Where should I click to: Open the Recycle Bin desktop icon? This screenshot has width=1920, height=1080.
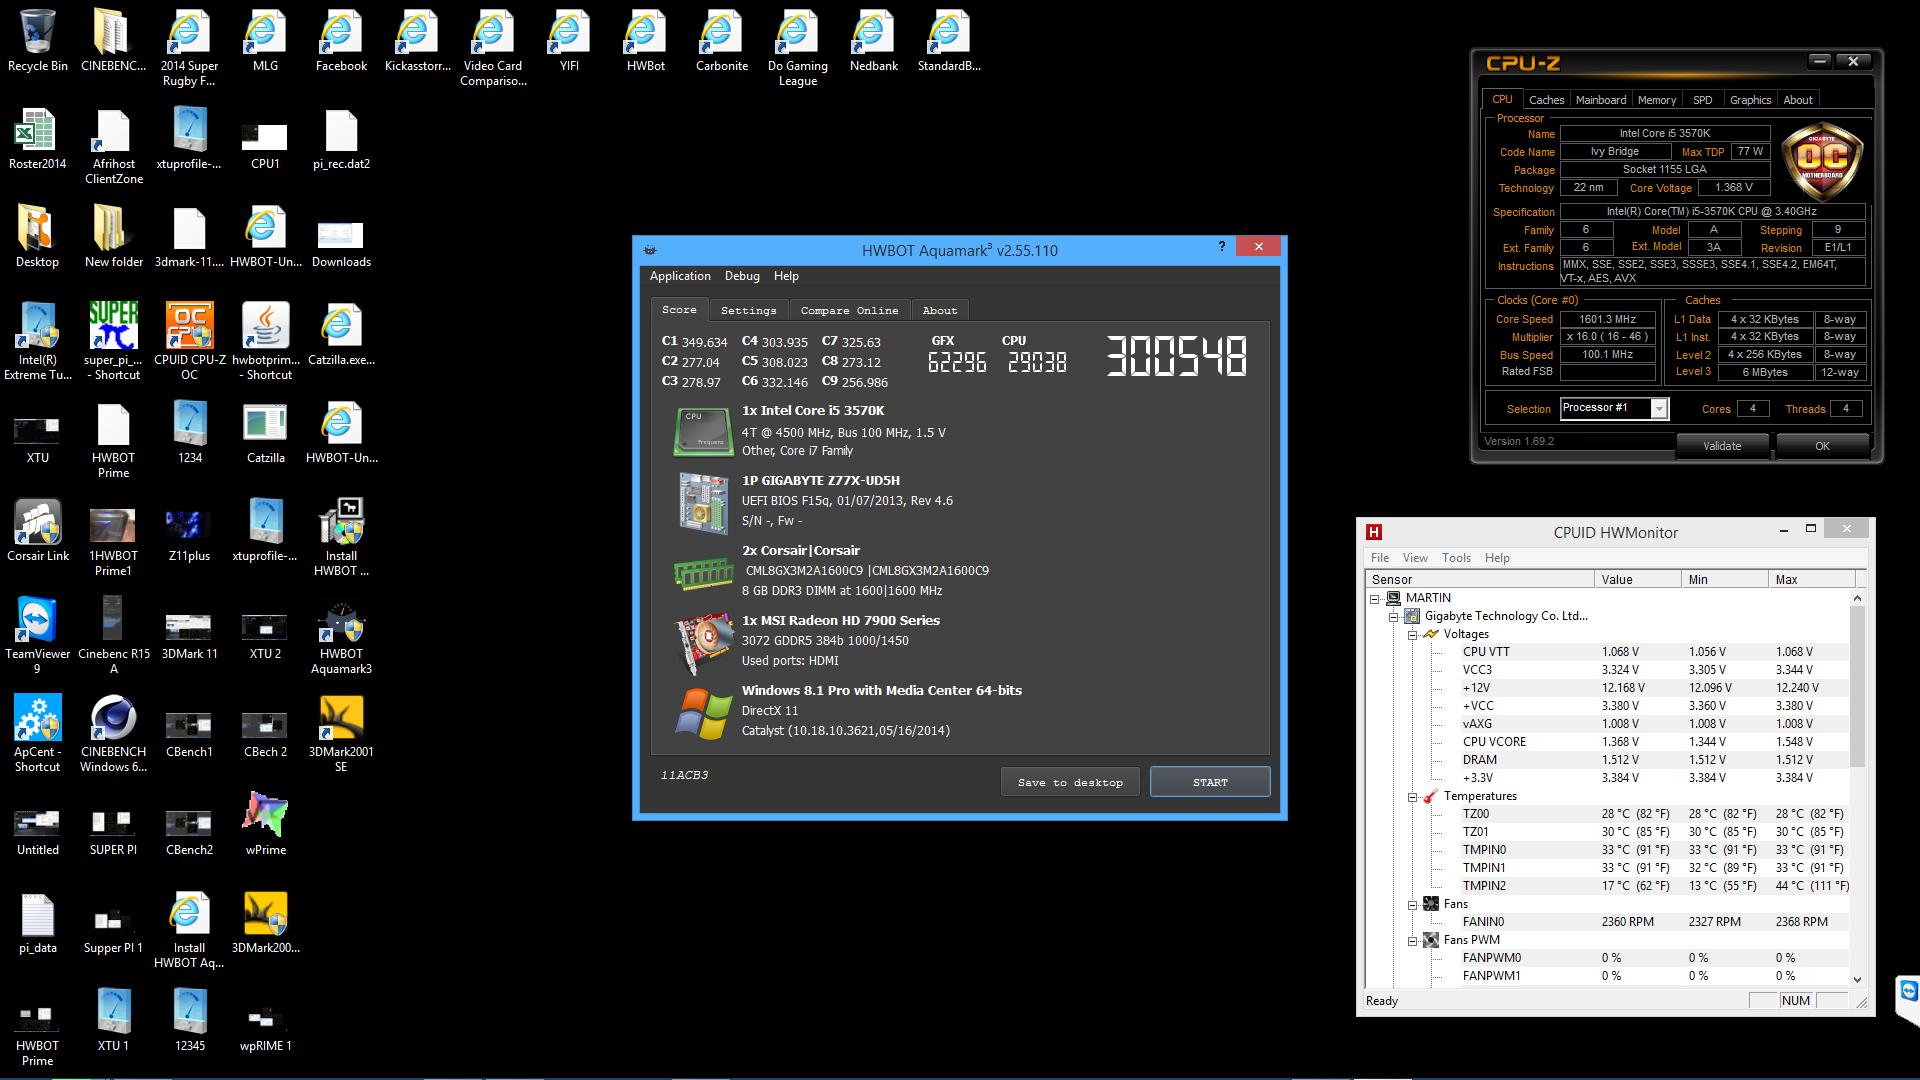tap(37, 42)
